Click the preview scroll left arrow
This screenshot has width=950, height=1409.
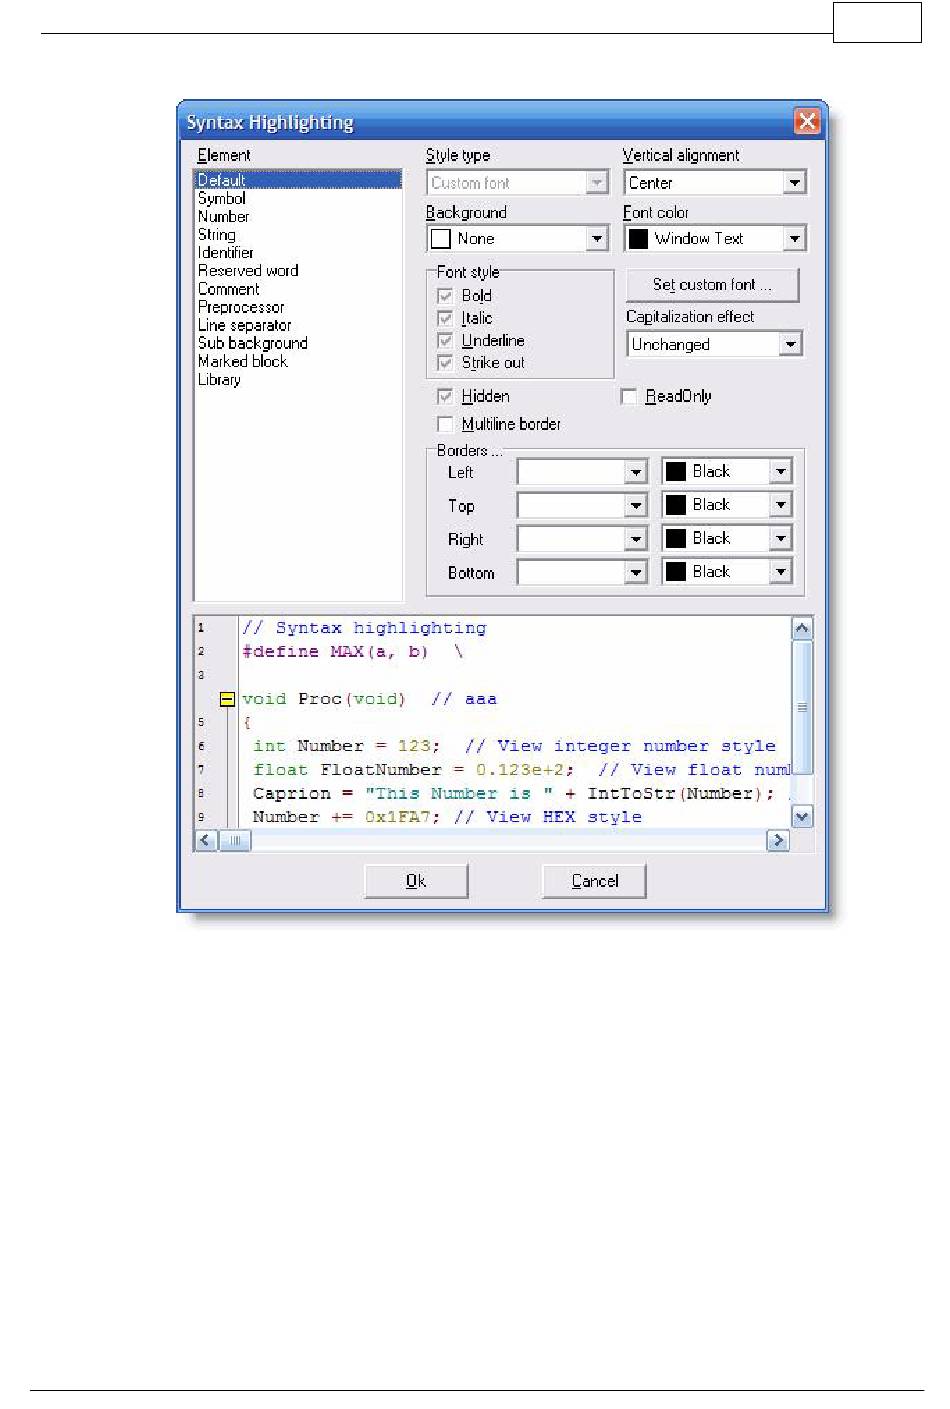coord(206,841)
